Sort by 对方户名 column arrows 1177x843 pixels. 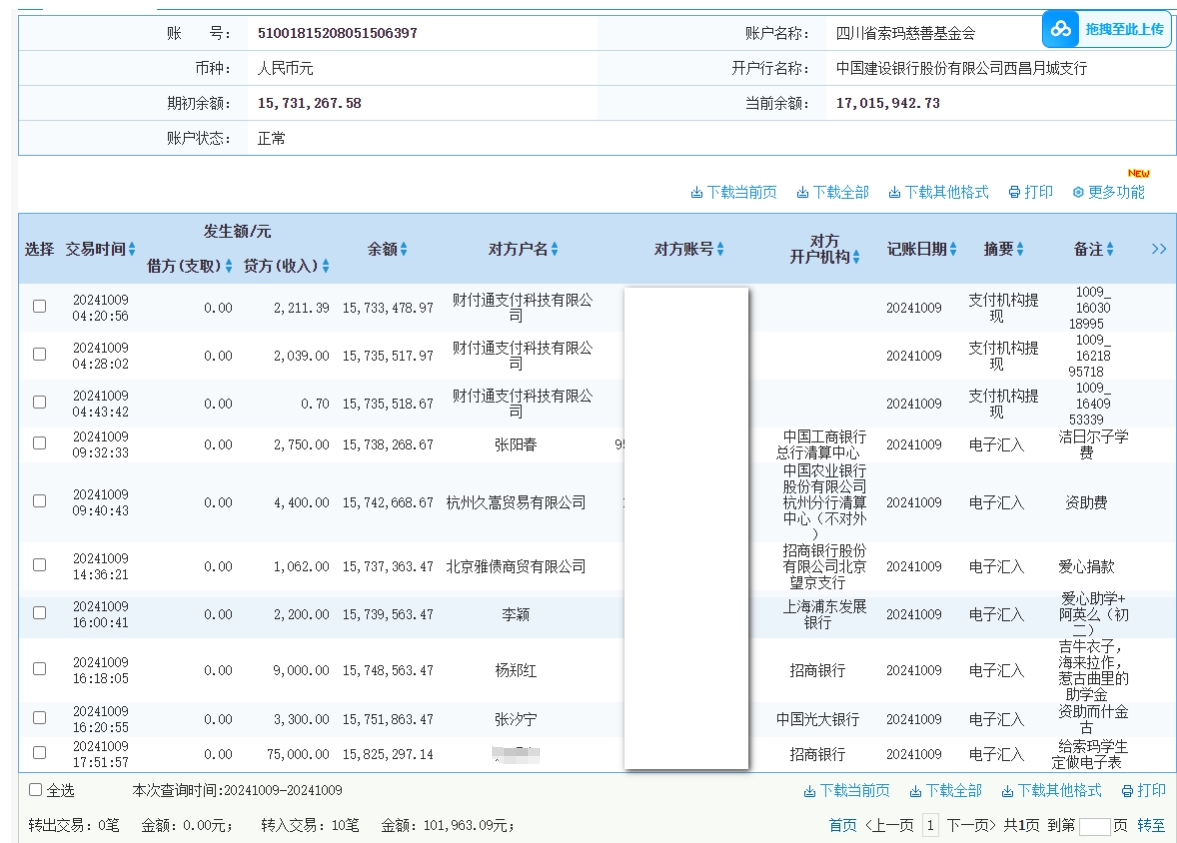(x=555, y=248)
